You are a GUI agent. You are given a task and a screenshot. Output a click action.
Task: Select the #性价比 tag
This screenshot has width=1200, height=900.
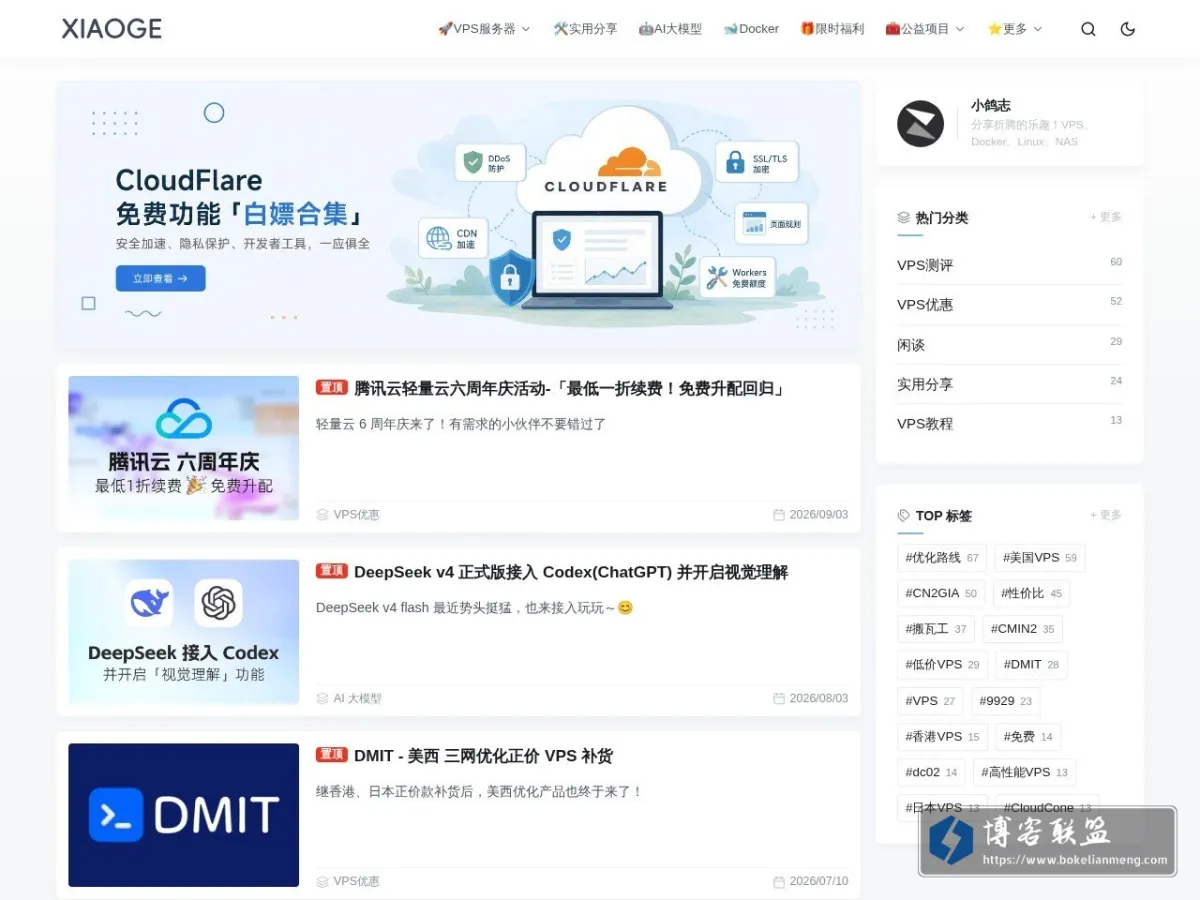pyautogui.click(x=1031, y=593)
